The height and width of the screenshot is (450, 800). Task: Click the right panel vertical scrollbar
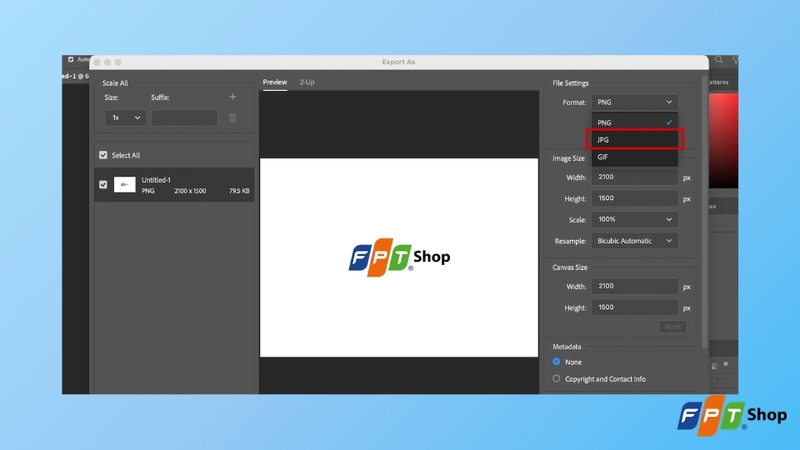(705, 212)
